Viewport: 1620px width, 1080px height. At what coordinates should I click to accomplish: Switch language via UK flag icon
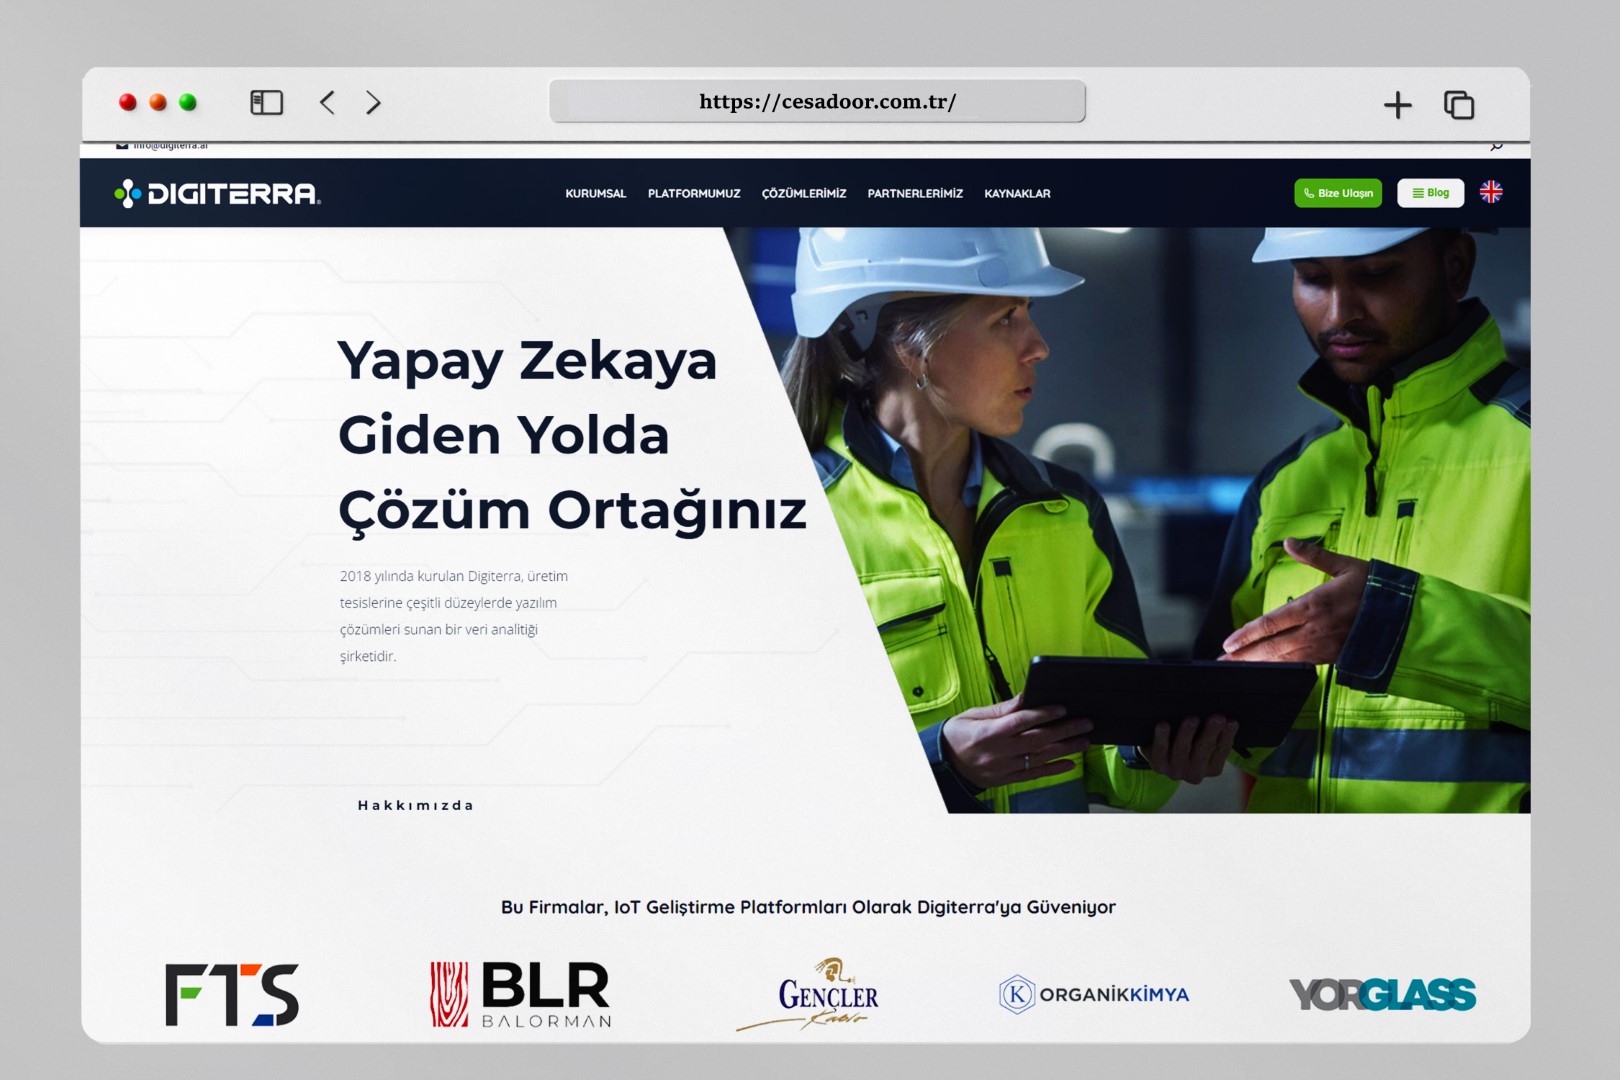[x=1491, y=192]
